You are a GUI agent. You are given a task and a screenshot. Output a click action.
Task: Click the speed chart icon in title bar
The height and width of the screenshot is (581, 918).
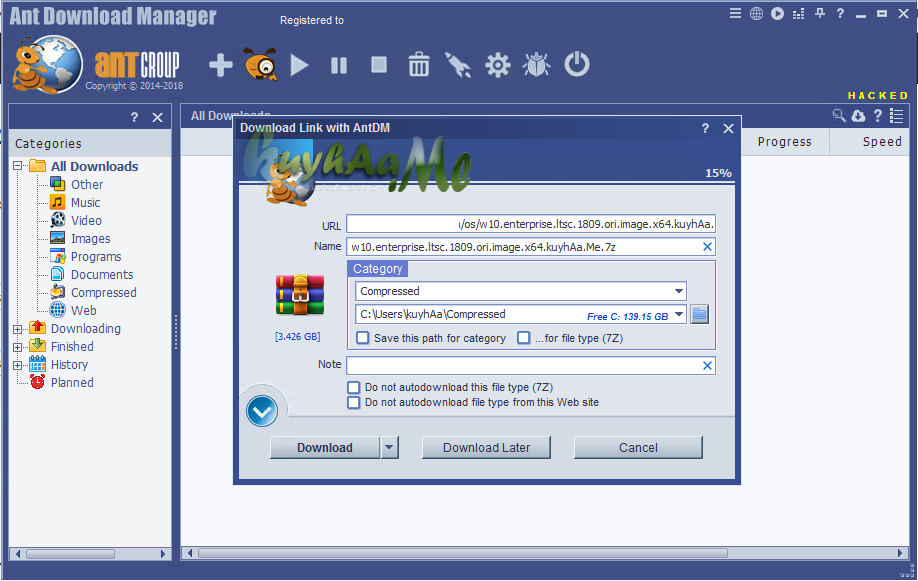click(x=799, y=13)
